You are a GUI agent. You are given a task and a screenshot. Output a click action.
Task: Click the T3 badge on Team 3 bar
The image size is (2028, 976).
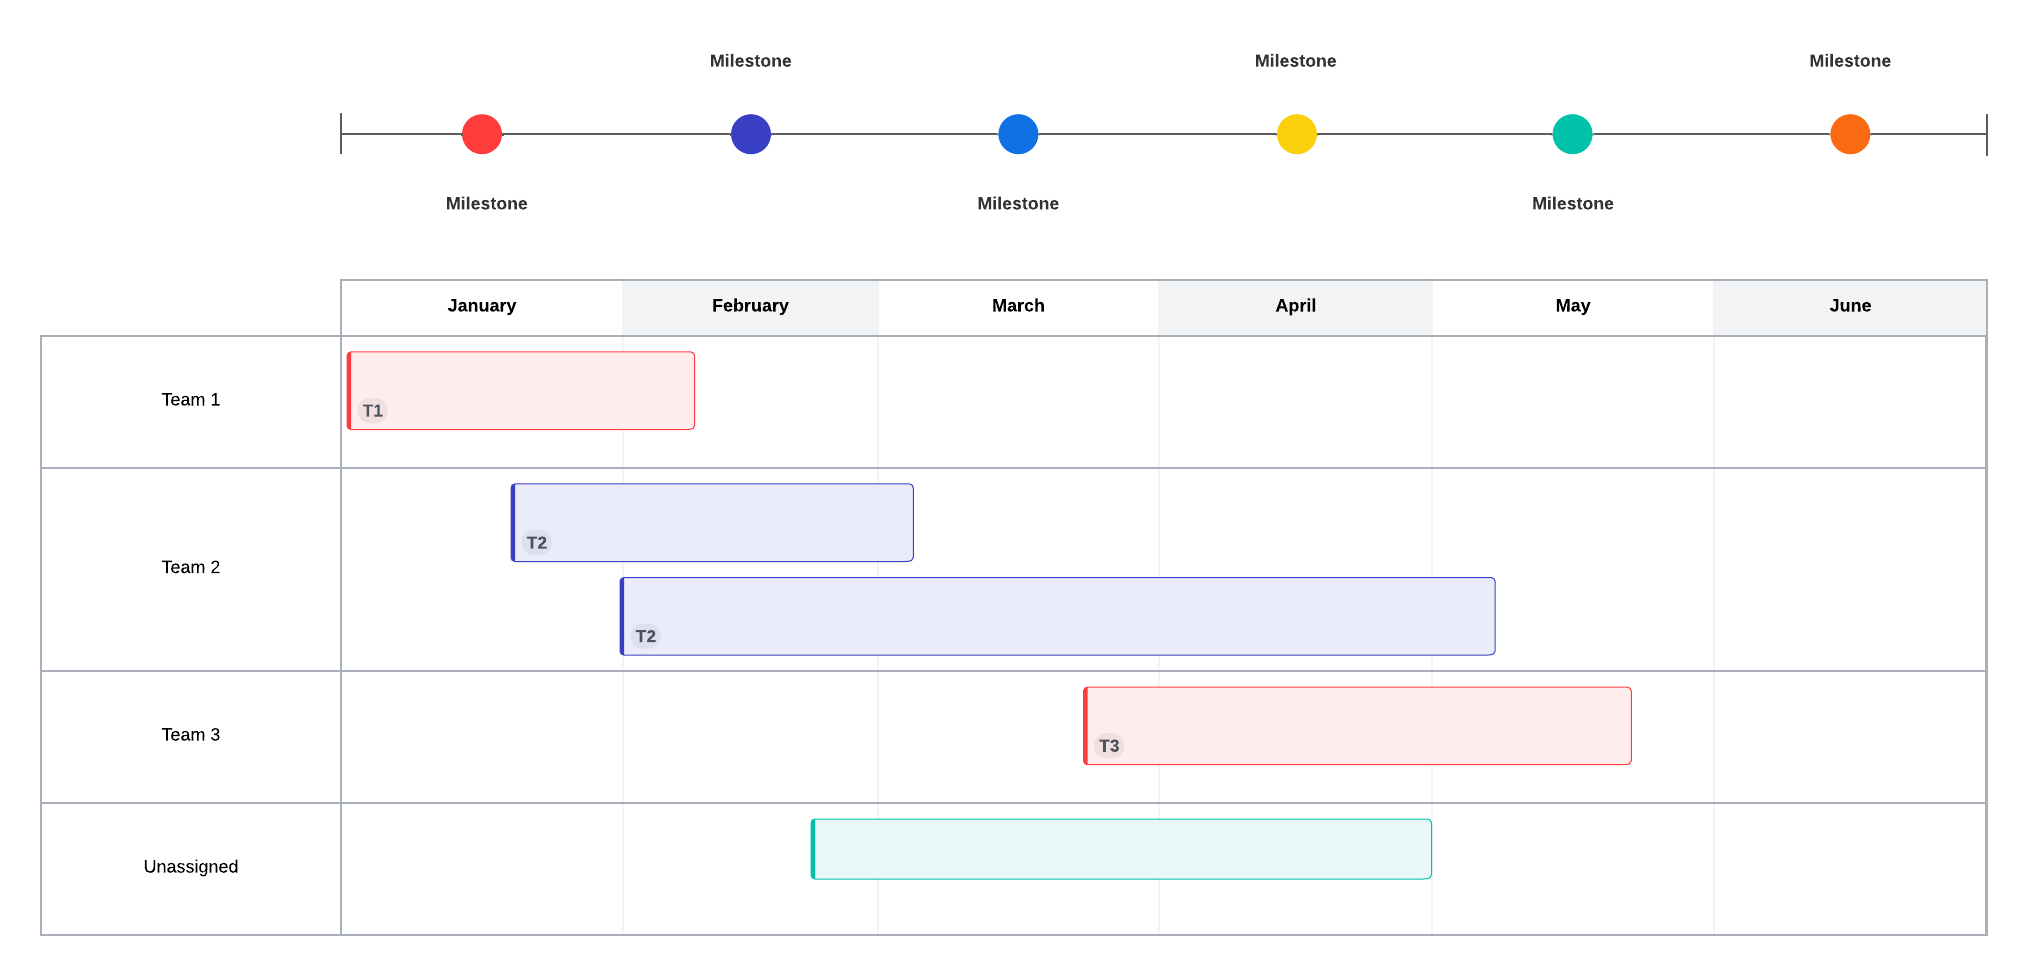(1109, 746)
